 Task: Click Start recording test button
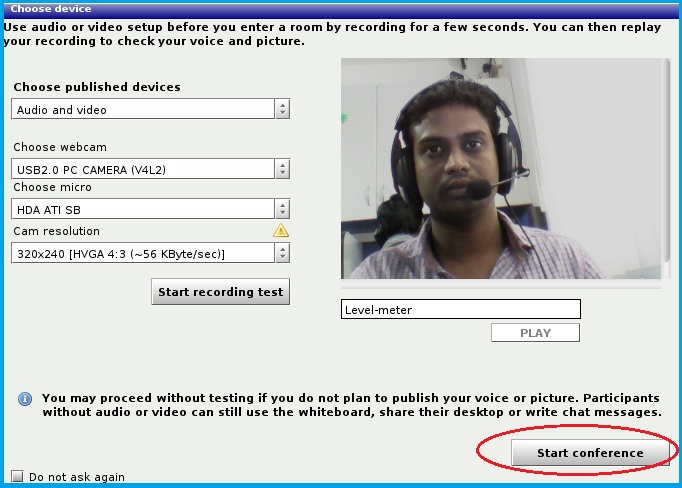coord(221,291)
